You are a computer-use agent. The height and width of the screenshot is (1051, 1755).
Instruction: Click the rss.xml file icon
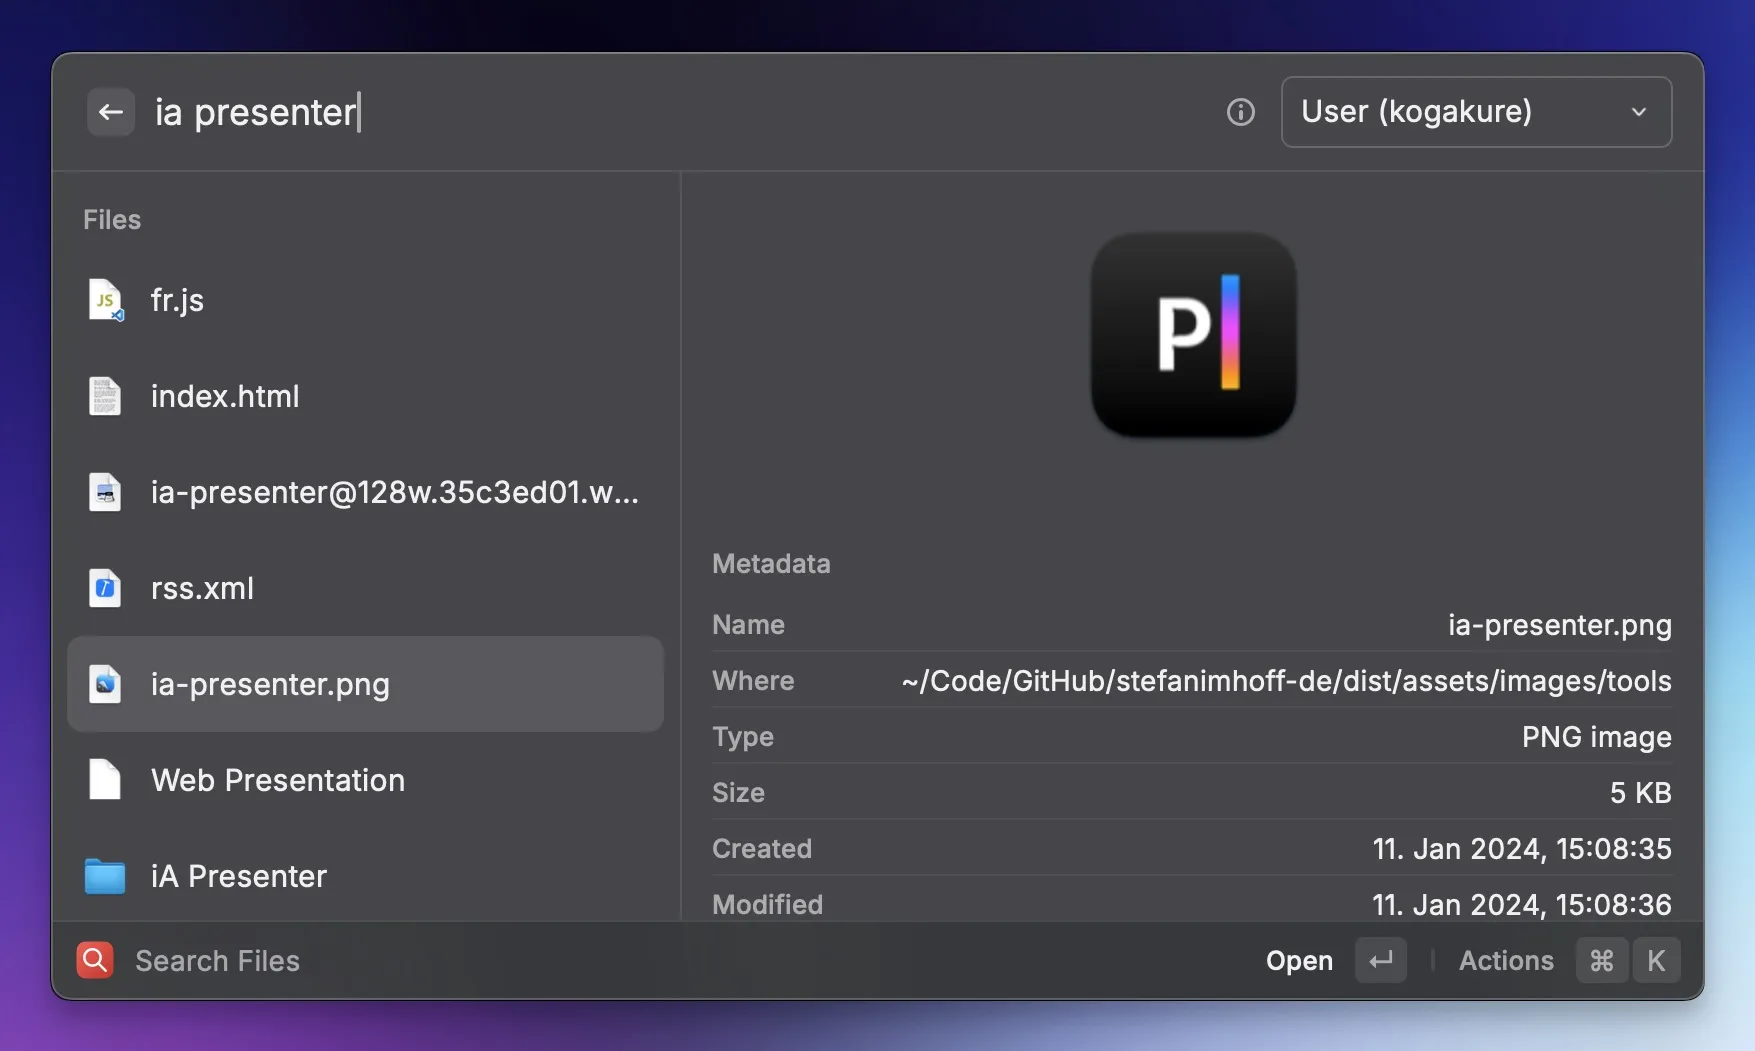pyautogui.click(x=105, y=588)
